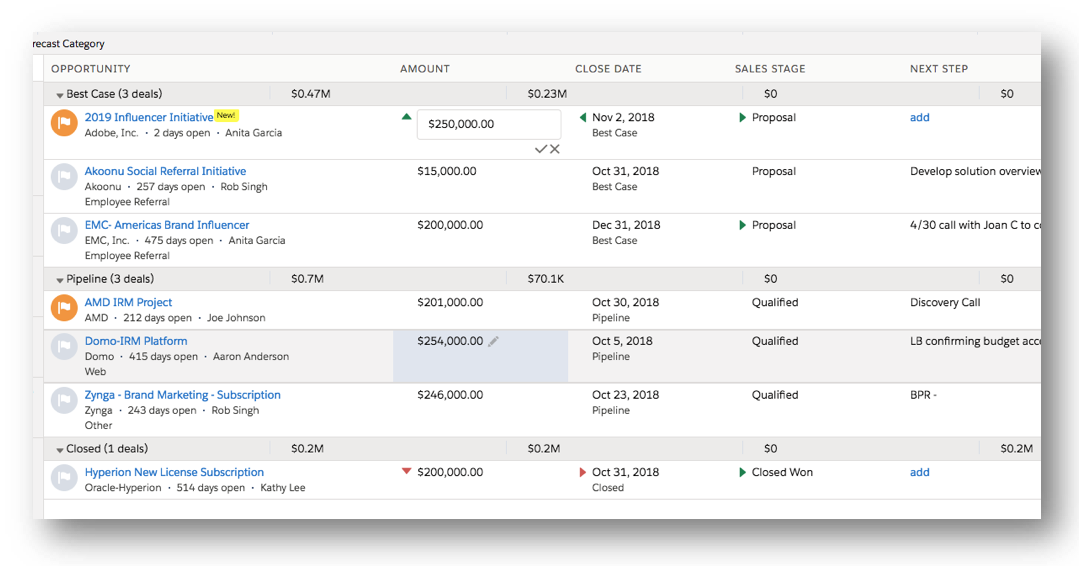Click Oct 5, 2018 close date
The width and height of the screenshot is (1079, 566).
pos(622,340)
